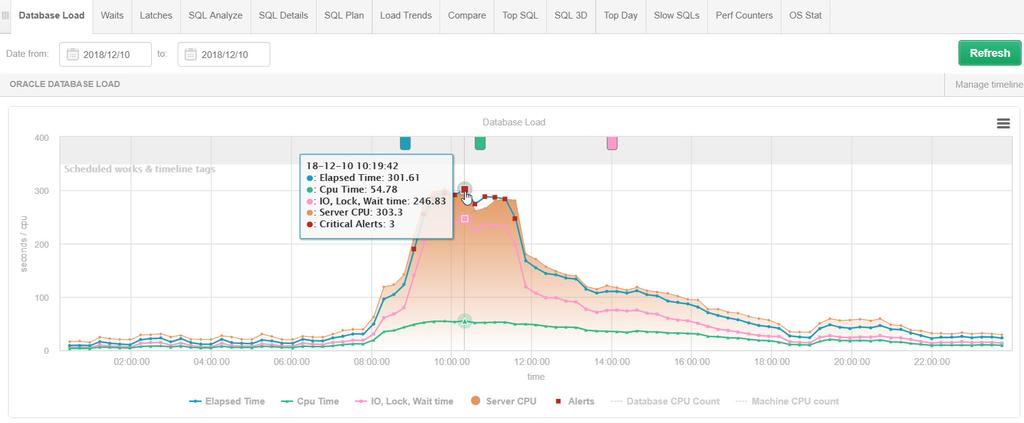This screenshot has height=423, width=1024.
Task: Click the Date from input field
Action: [x=105, y=54]
